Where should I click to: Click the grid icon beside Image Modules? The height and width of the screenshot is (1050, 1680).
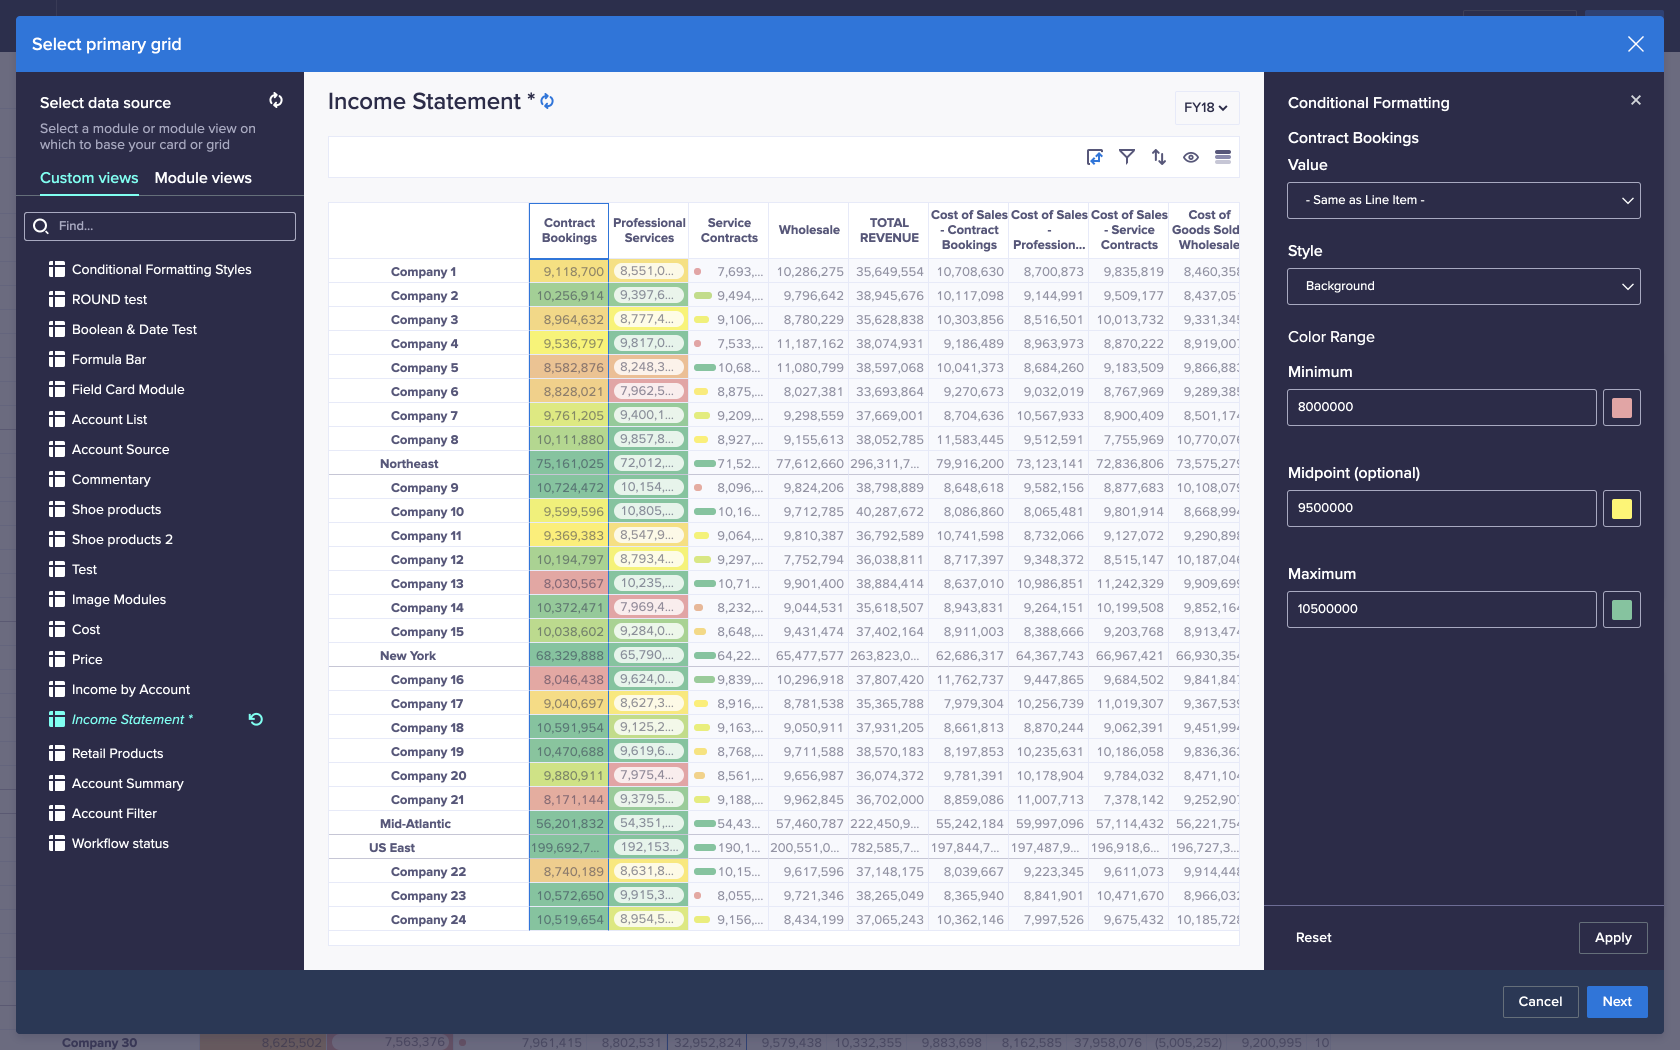tap(57, 599)
